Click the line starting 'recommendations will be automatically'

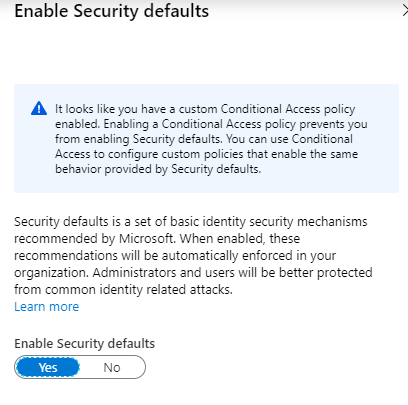[175, 256]
